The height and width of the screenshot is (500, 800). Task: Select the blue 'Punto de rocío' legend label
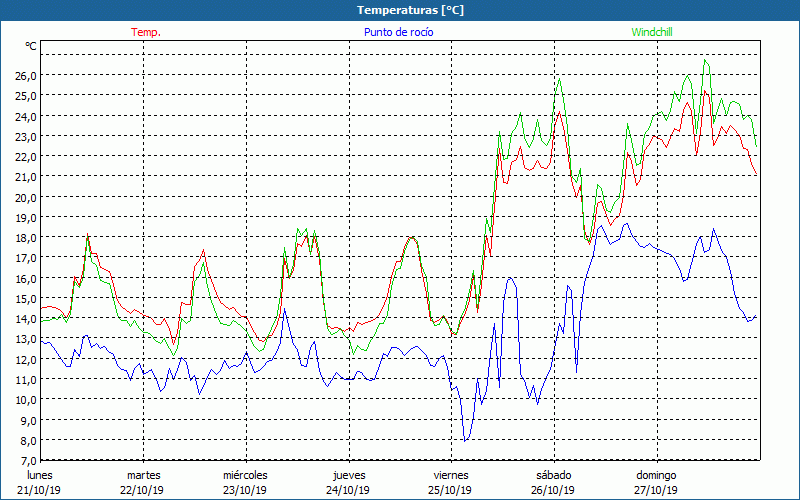[x=398, y=32]
